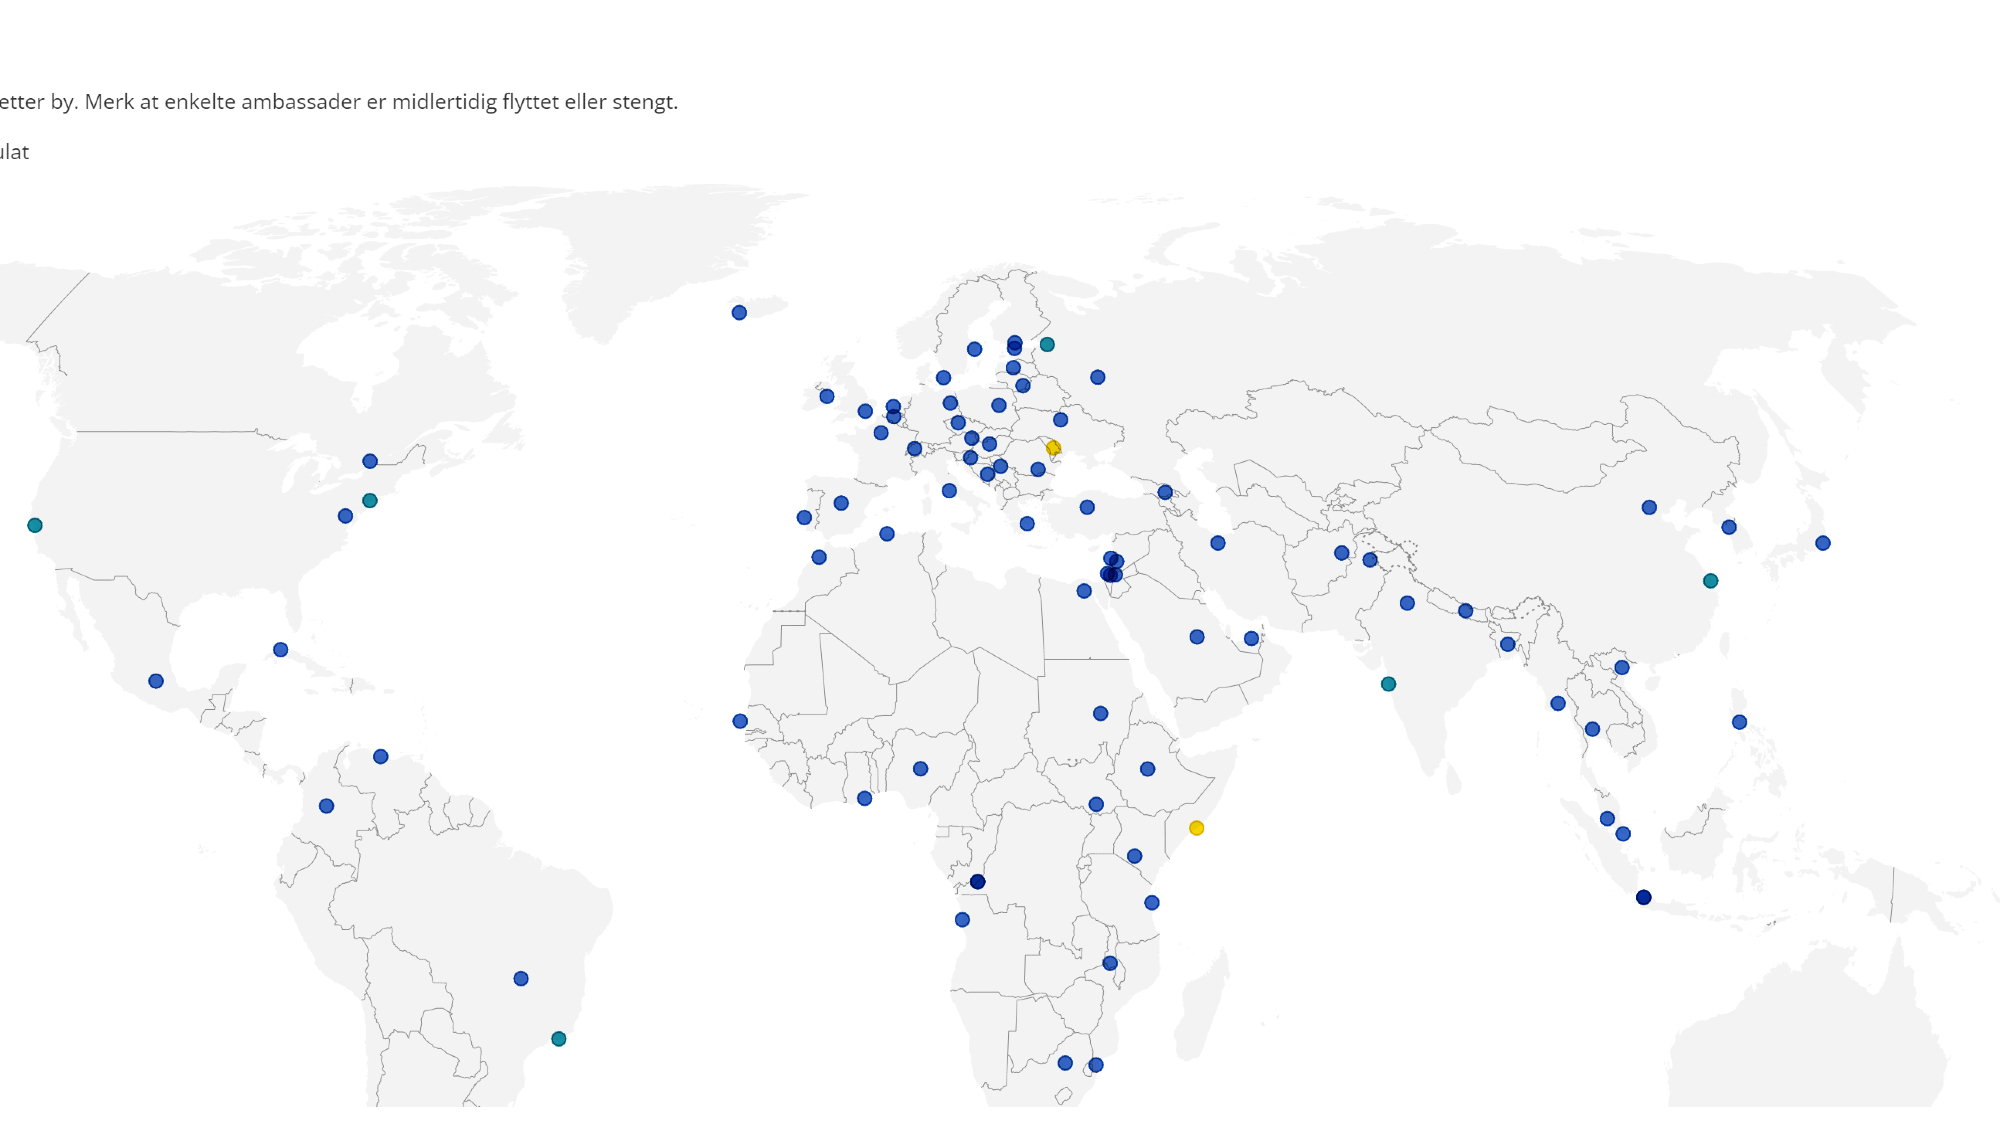Click the teal marker on India's west coast

(1388, 684)
